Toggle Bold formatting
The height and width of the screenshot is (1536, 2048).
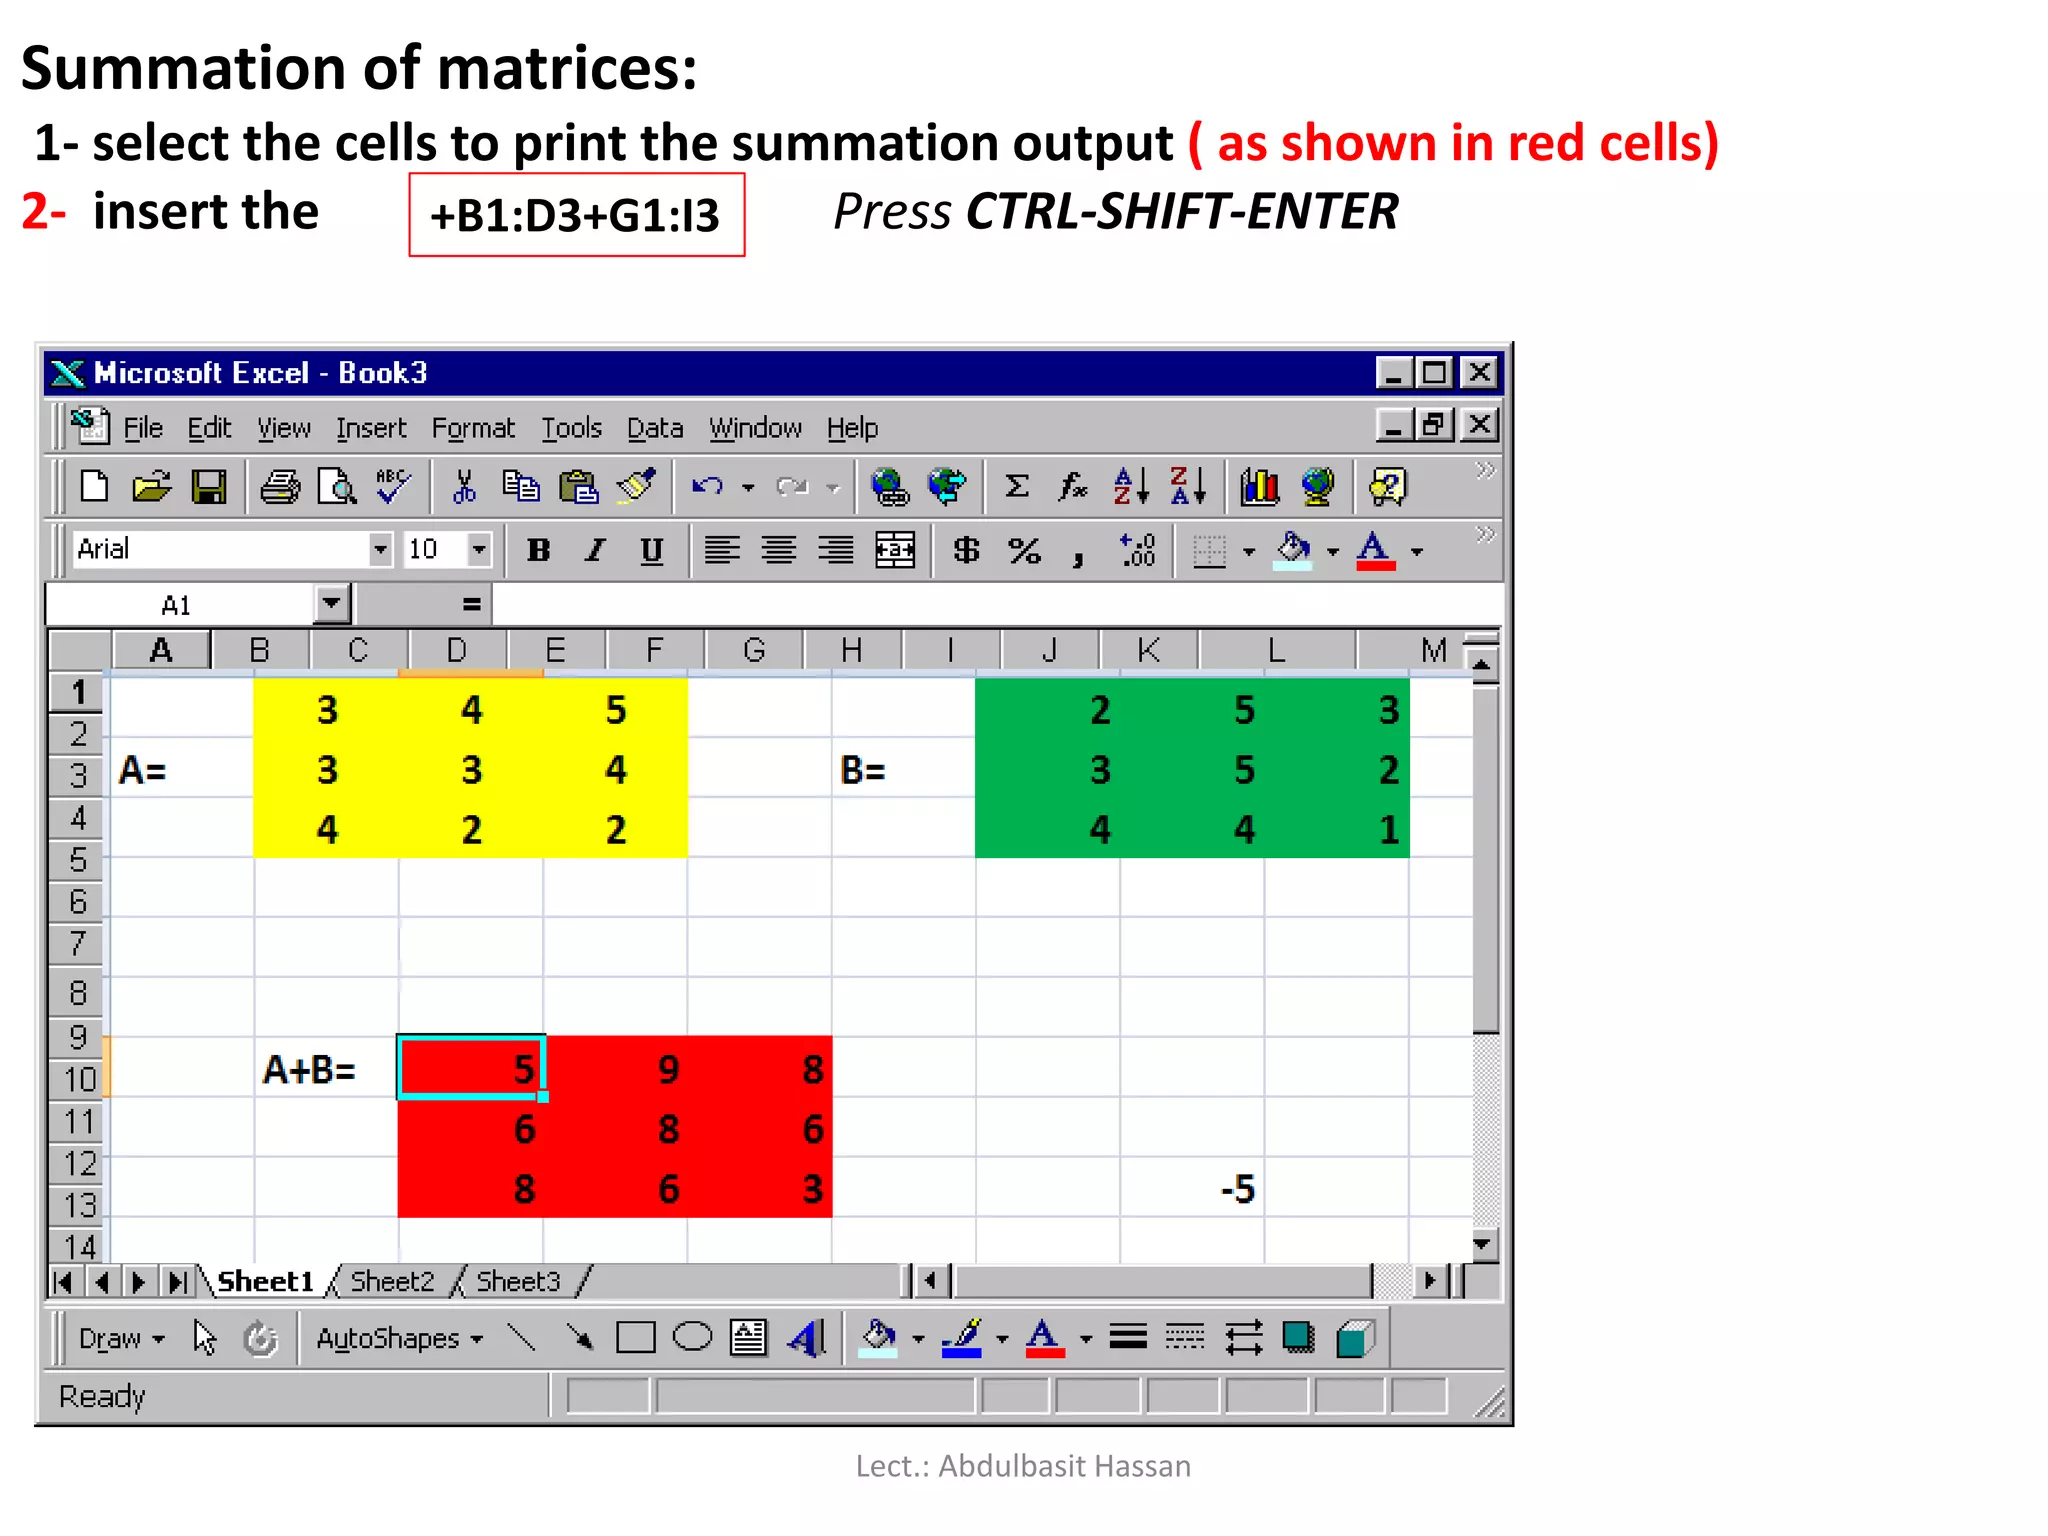(538, 550)
